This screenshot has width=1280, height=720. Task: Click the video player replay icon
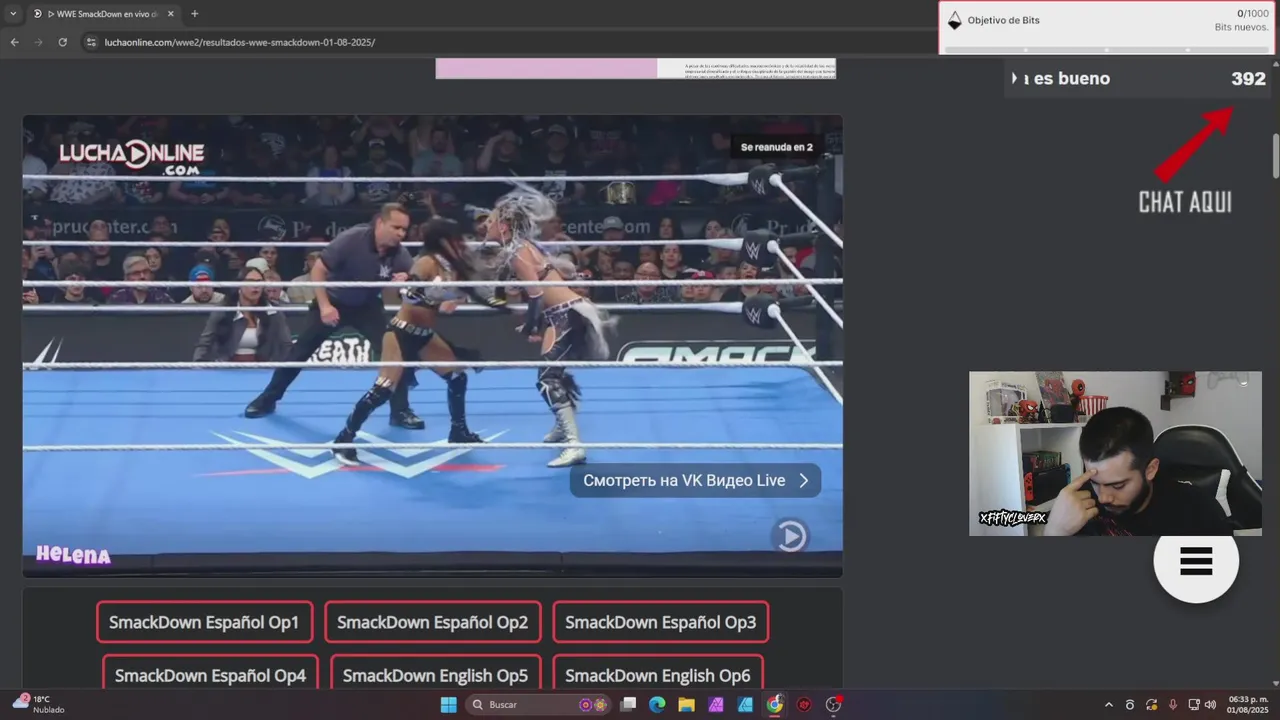(x=791, y=536)
